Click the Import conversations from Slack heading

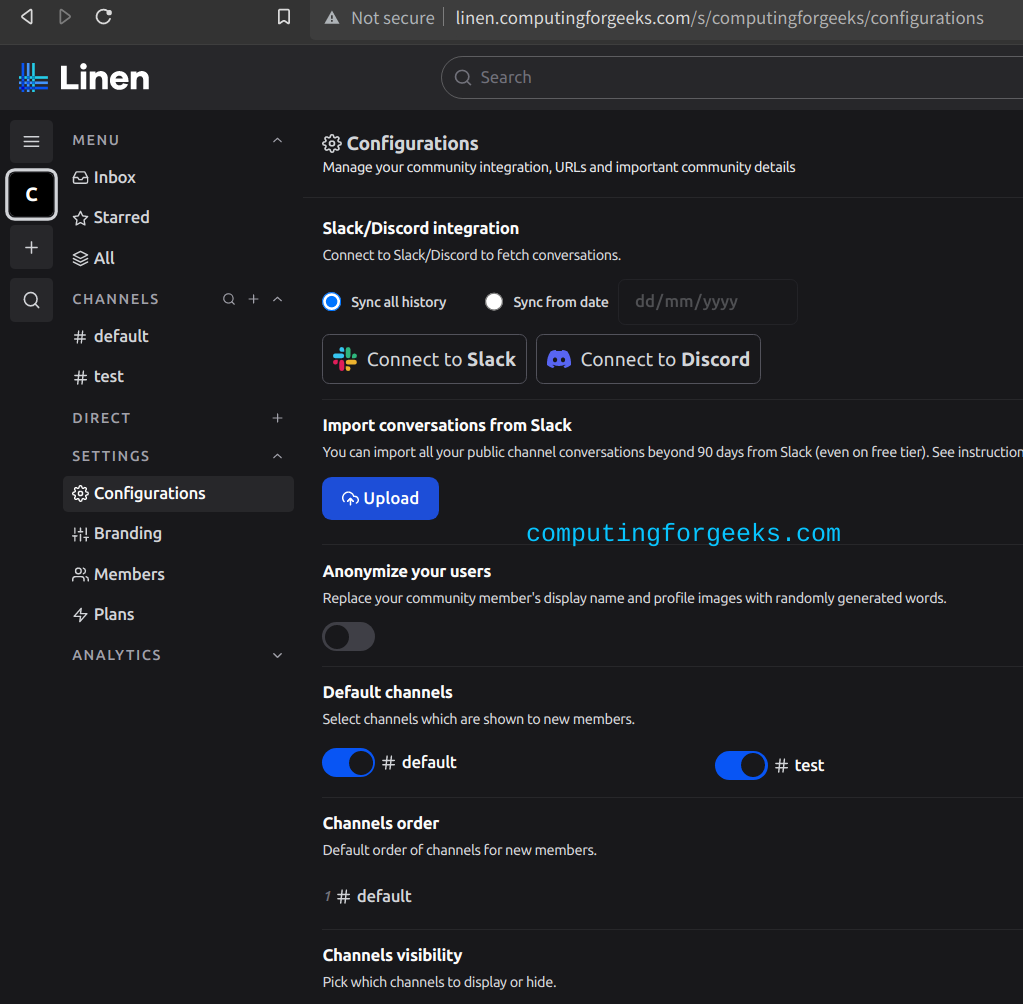point(447,425)
